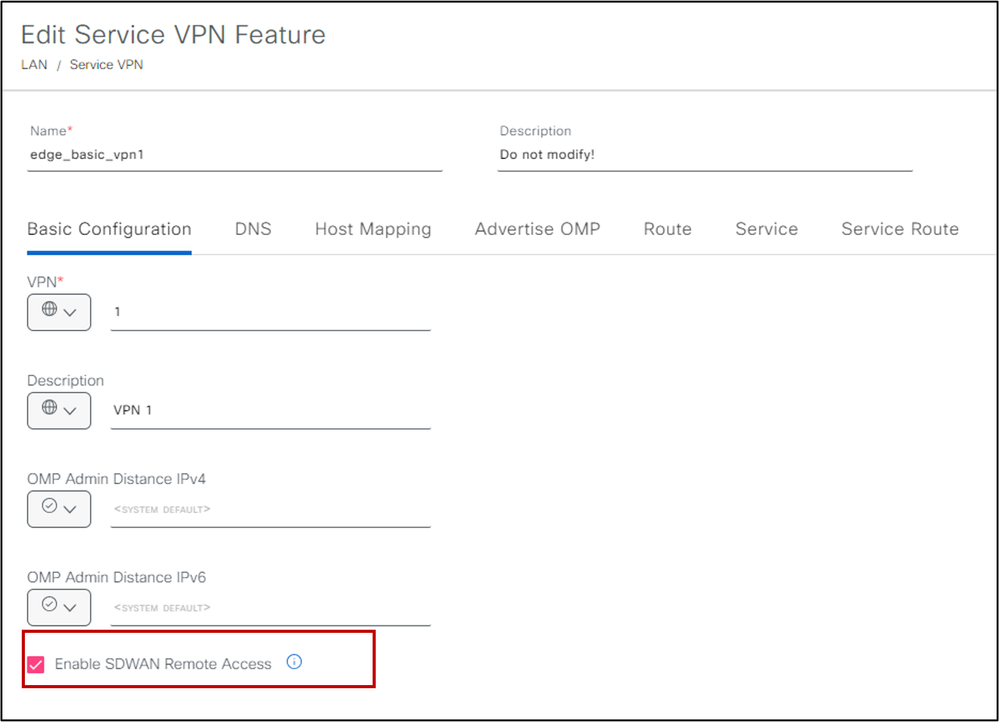The height and width of the screenshot is (722, 999).
Task: Switch to the Route tab
Action: pyautogui.click(x=667, y=229)
